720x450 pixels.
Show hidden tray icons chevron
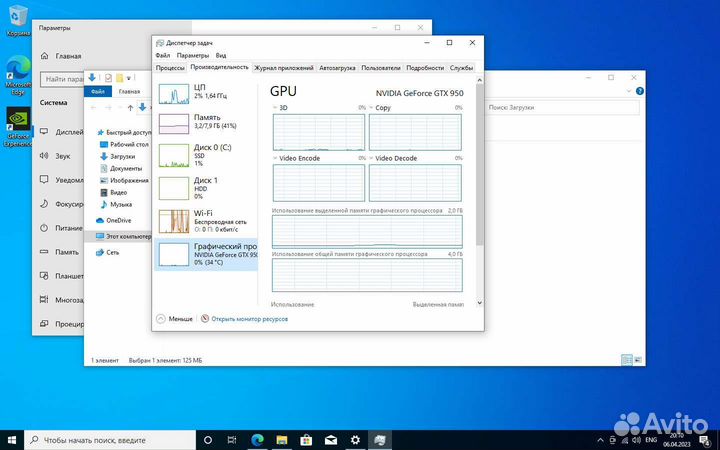click(600, 440)
